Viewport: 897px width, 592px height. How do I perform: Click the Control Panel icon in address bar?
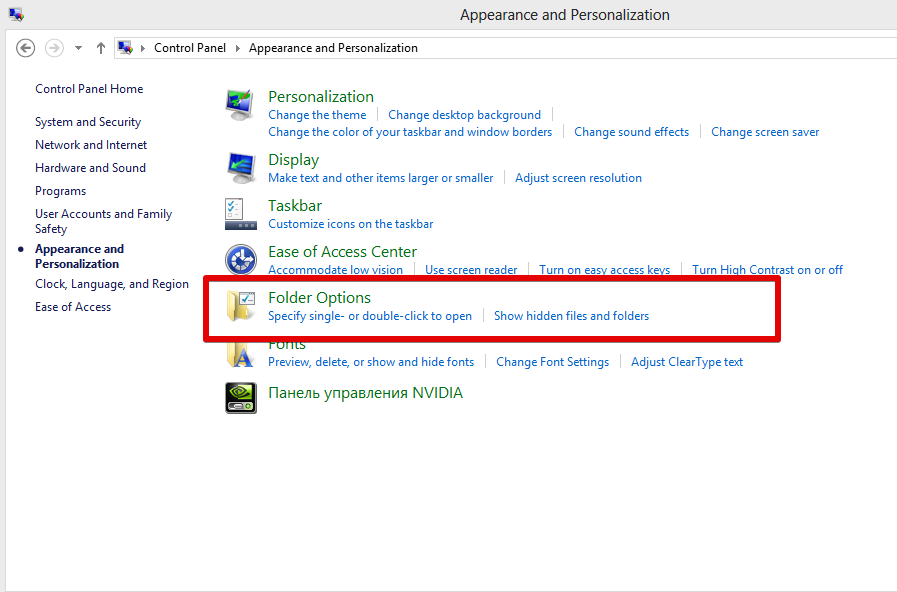point(124,47)
